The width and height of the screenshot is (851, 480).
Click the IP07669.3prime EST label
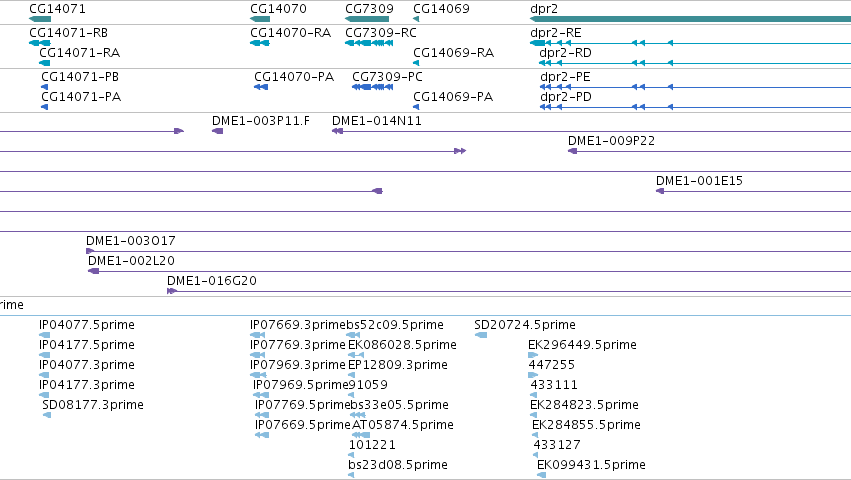pos(298,325)
